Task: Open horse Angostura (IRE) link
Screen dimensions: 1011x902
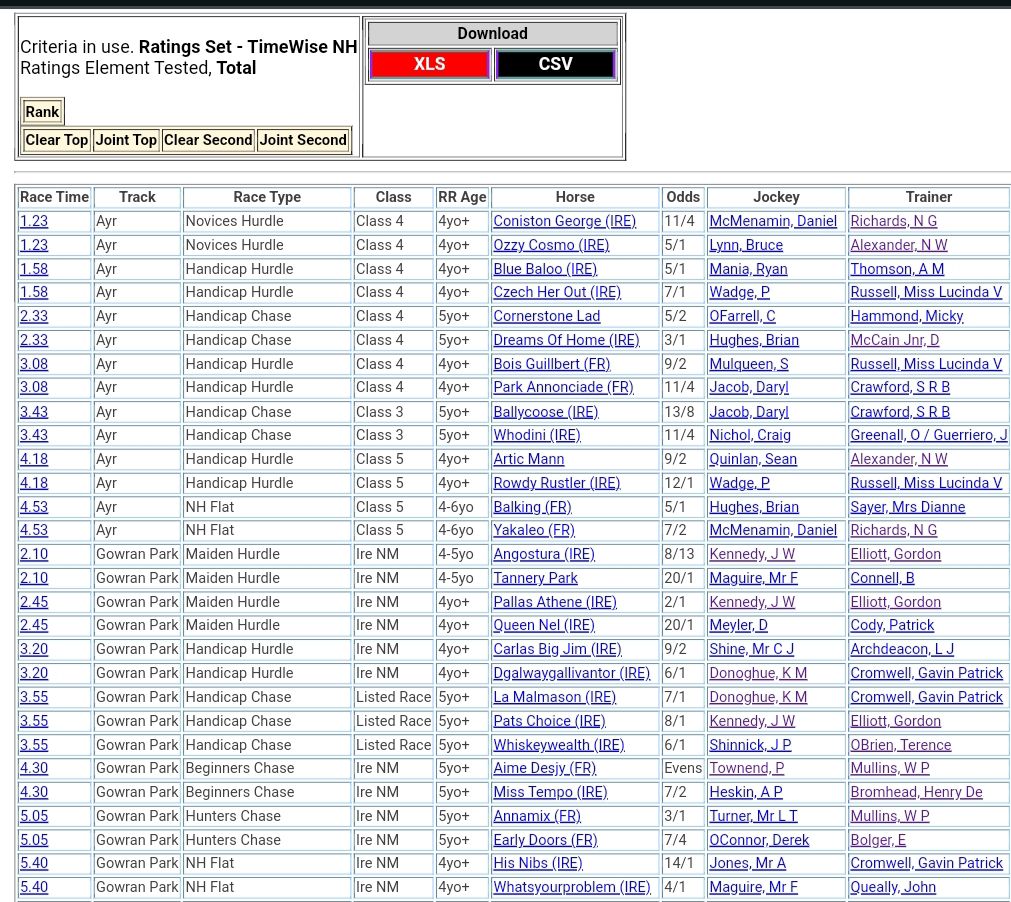Action: [x=543, y=554]
